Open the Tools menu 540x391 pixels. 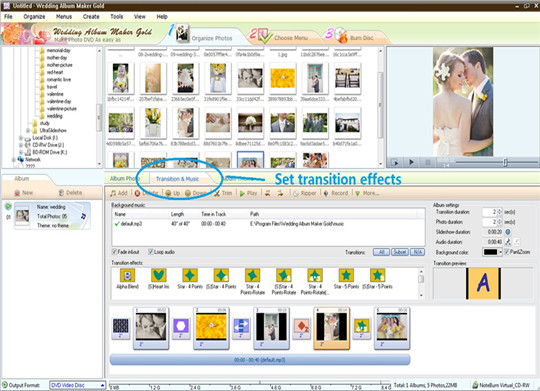point(116,17)
